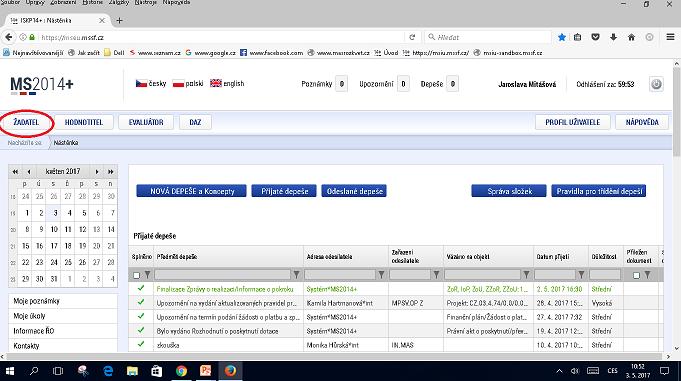The width and height of the screenshot is (681, 381).
Task: Open Windows Start menu
Action: tap(10, 371)
